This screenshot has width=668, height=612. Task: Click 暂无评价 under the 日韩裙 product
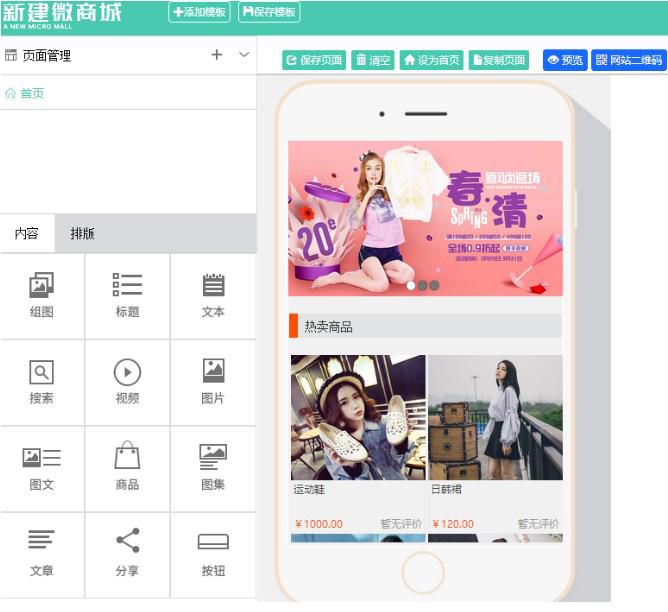click(x=538, y=524)
